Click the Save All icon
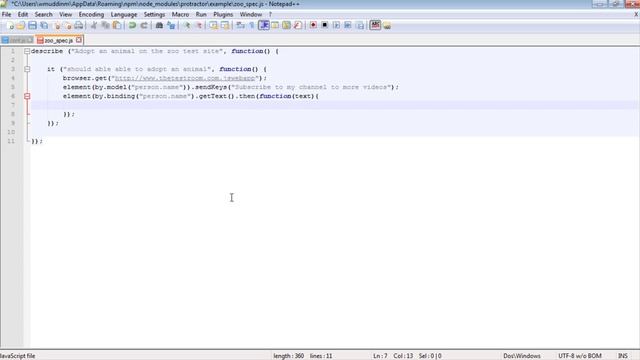640x360 pixels. click(x=44, y=26)
